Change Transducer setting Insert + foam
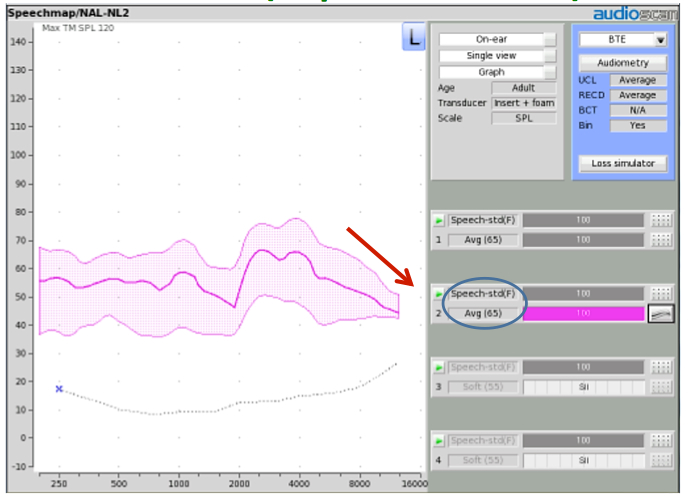 [523, 103]
